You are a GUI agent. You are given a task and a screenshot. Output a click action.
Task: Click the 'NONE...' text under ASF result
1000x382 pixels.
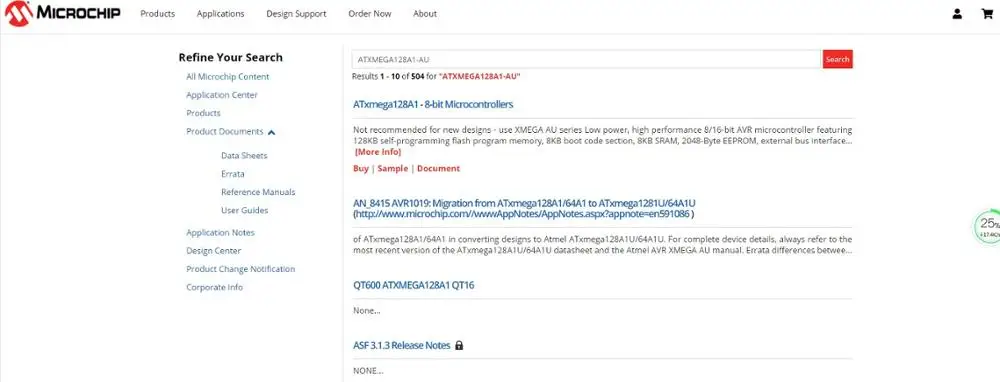[x=369, y=371]
